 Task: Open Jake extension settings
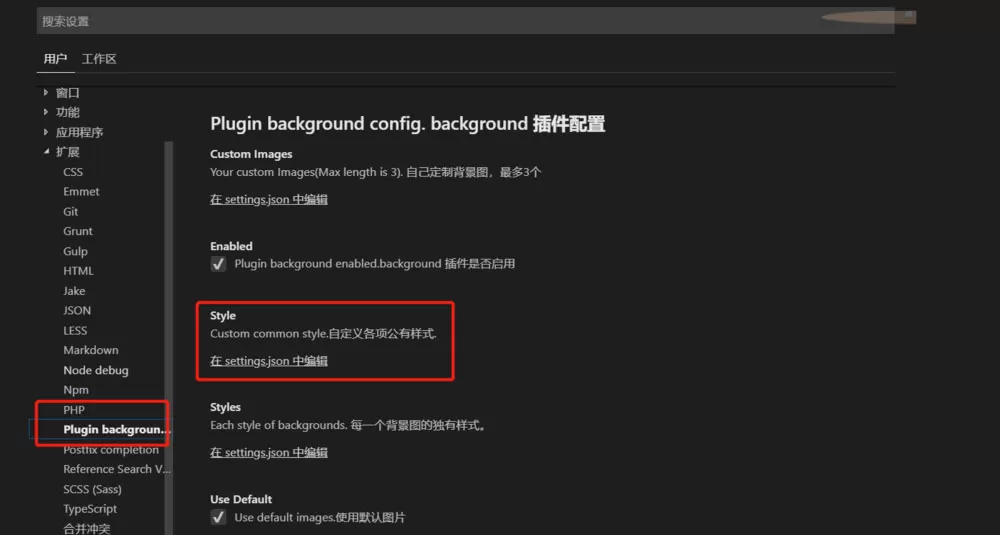74,291
